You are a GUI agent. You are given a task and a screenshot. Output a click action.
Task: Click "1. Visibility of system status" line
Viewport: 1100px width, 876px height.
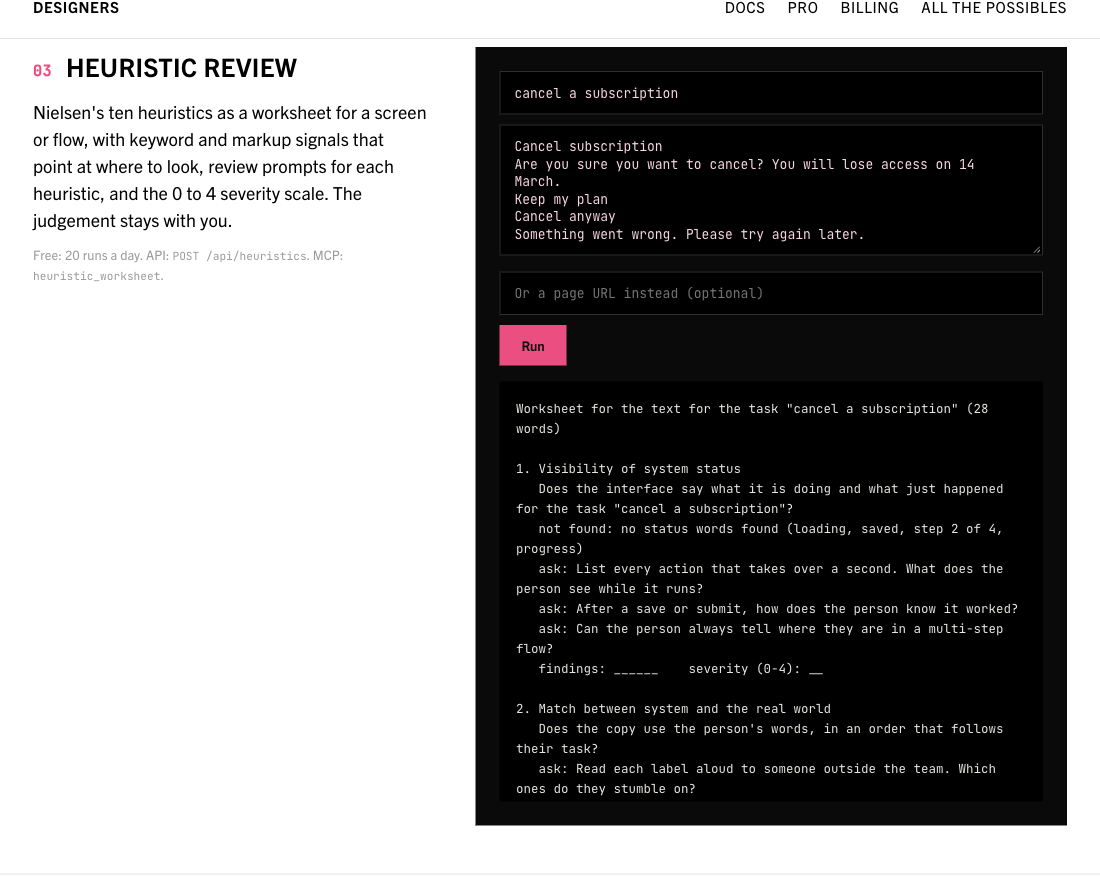click(x=628, y=469)
